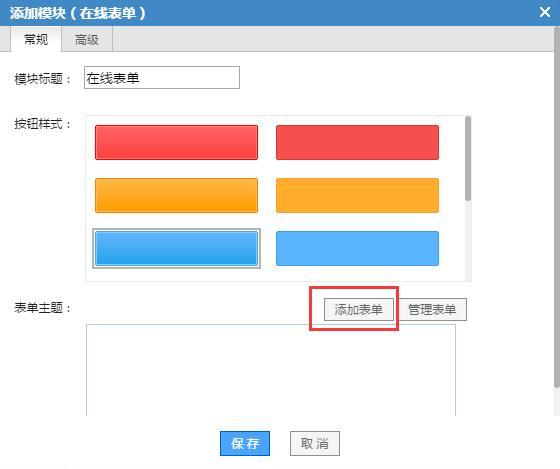Save the module with 保存
560x469 pixels.
click(x=245, y=444)
